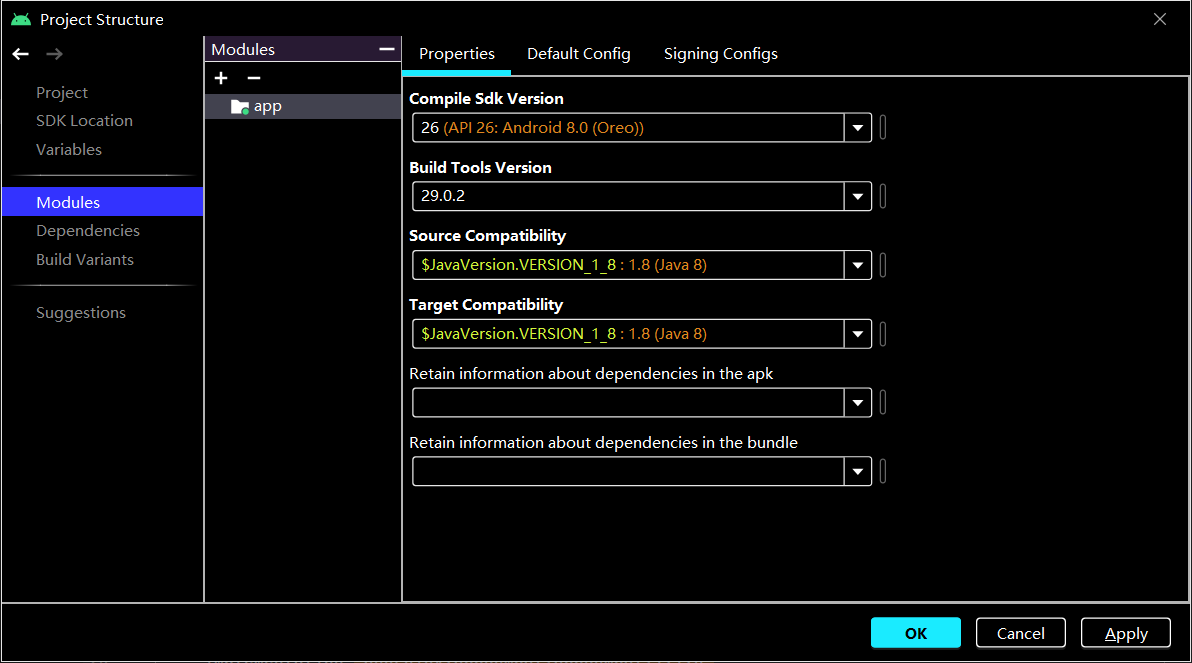Click the Compile Sdk Version value field
This screenshot has width=1192, height=663.
point(628,128)
